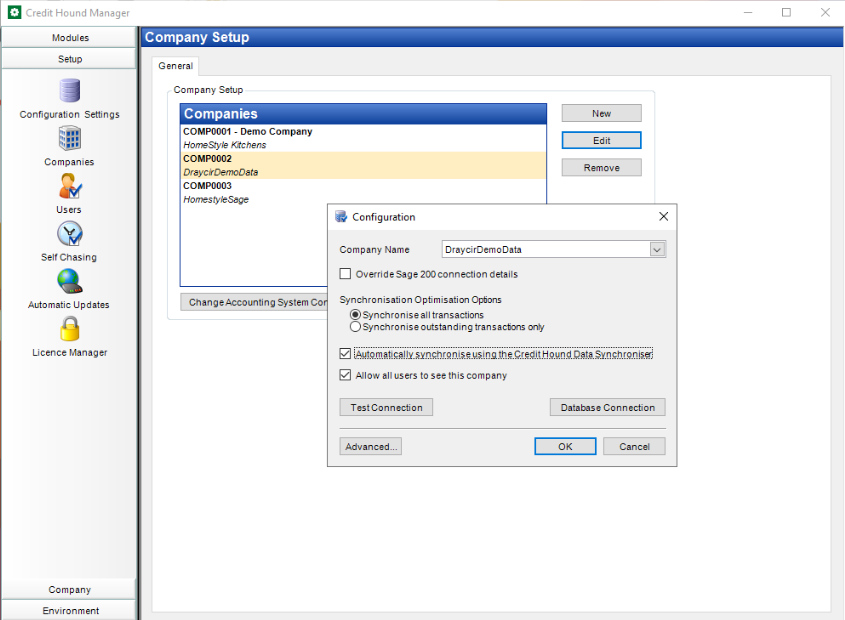Click the Remove company button
The height and width of the screenshot is (620, 845).
601,168
